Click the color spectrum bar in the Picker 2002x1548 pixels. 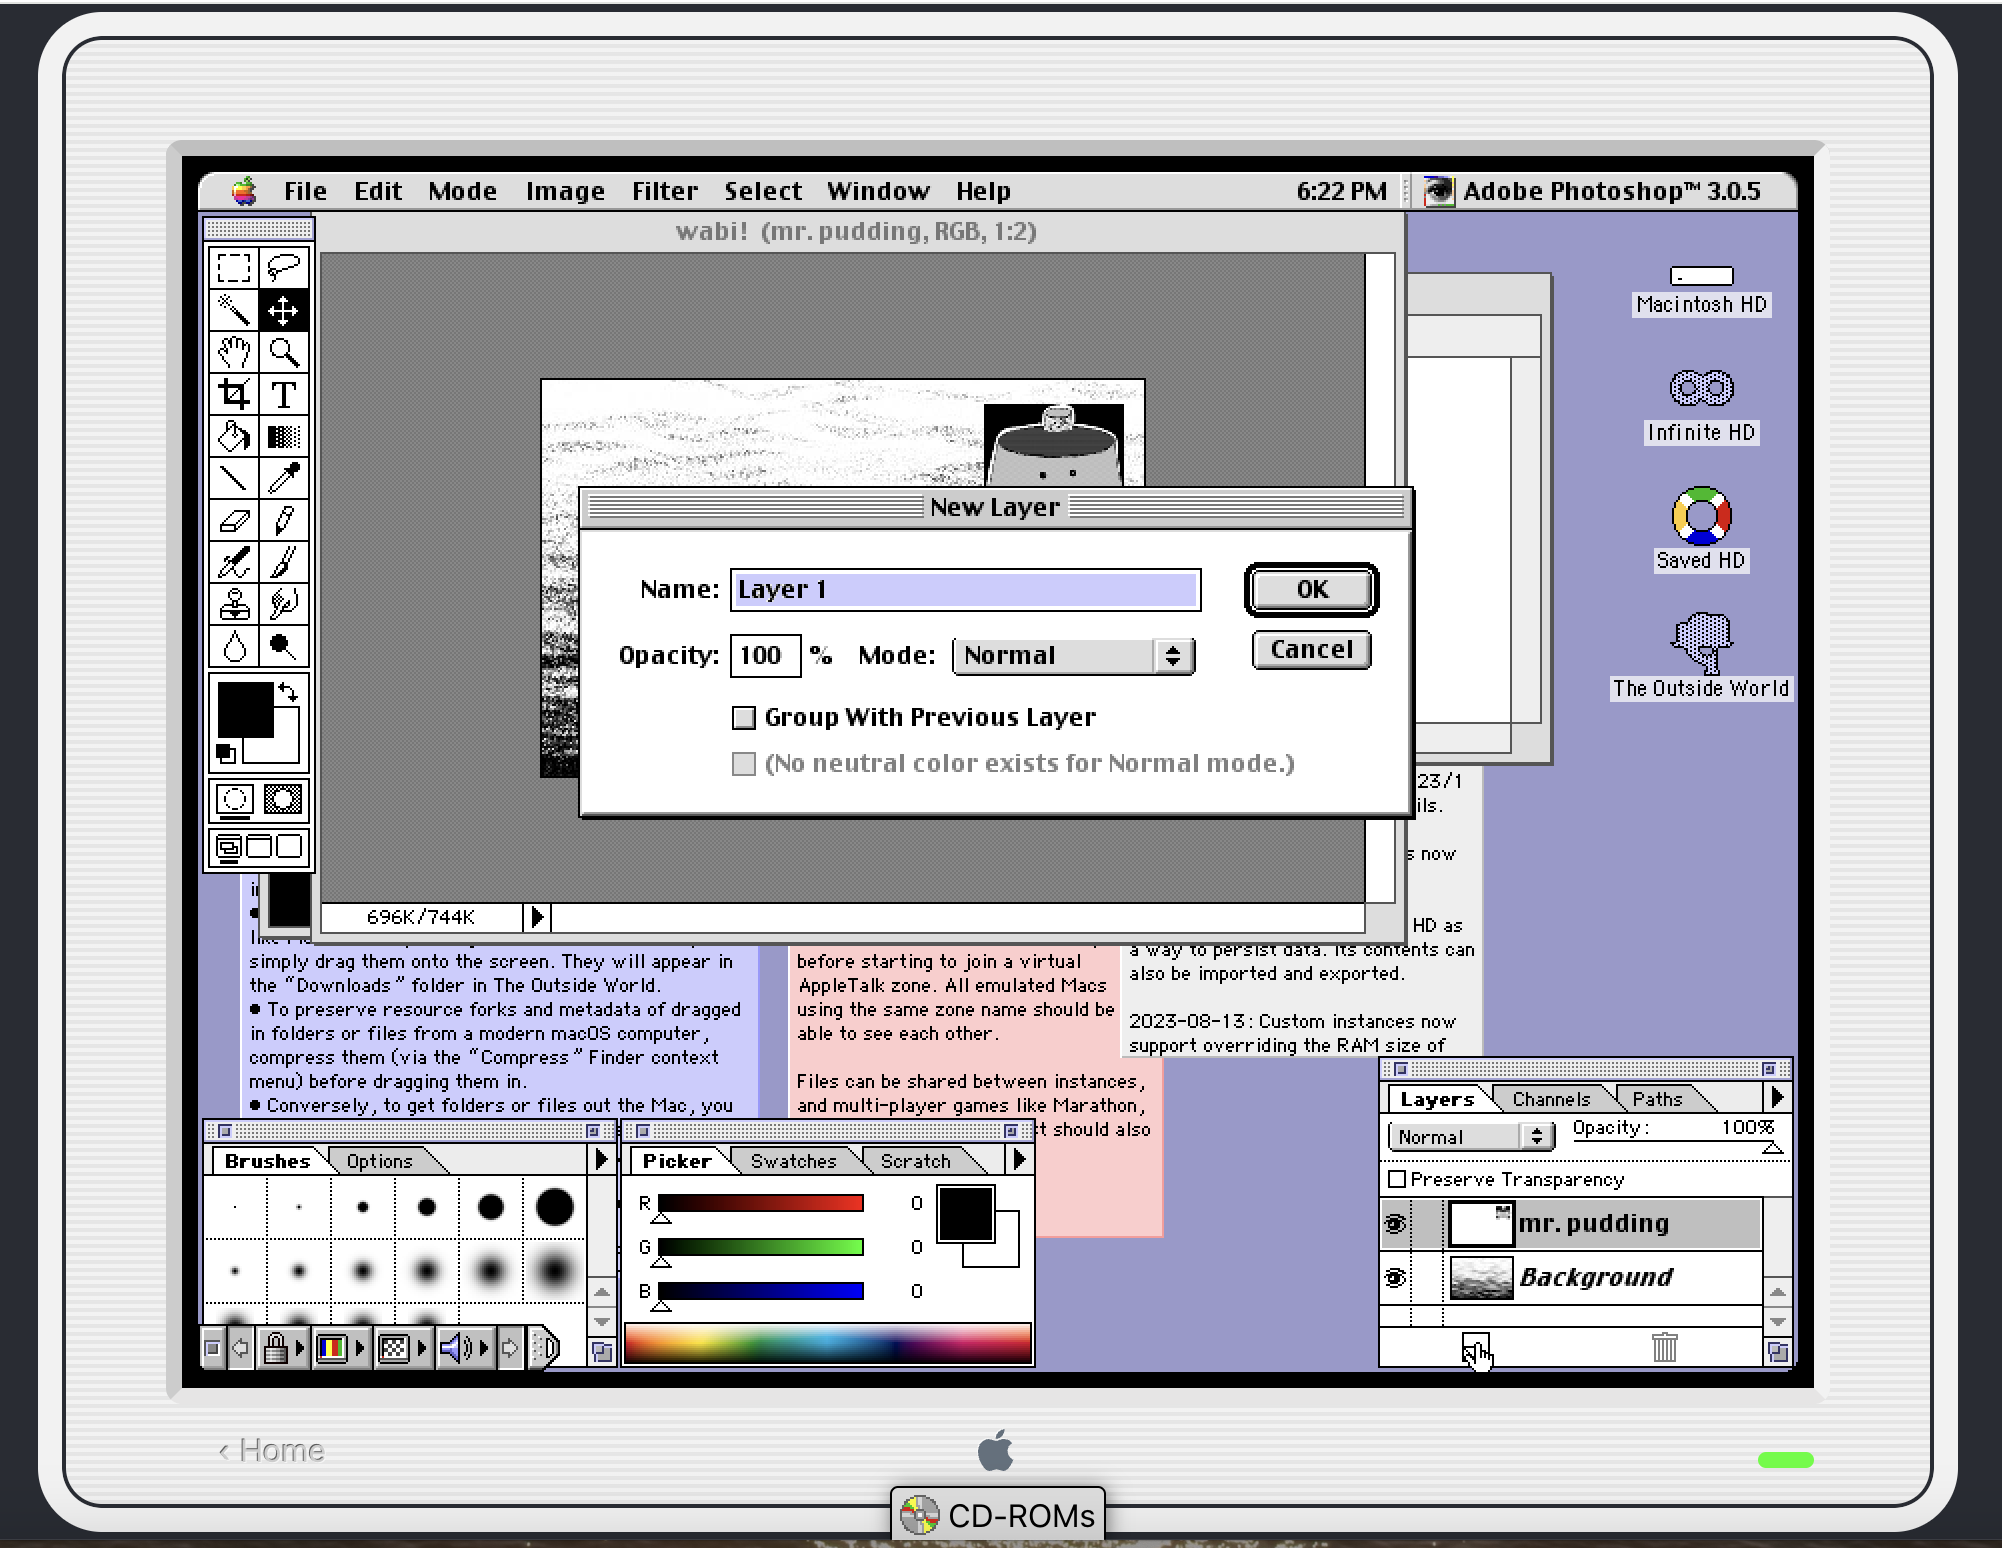827,1343
